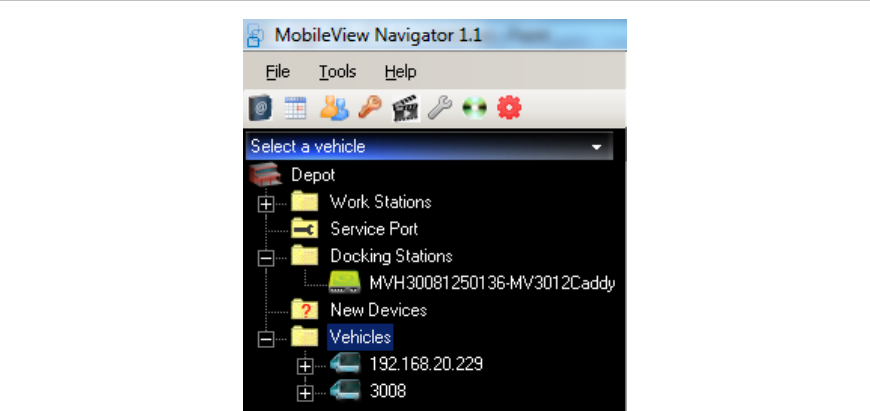This screenshot has height=411, width=870.
Task: Select the New Devices folder
Action: [378, 310]
